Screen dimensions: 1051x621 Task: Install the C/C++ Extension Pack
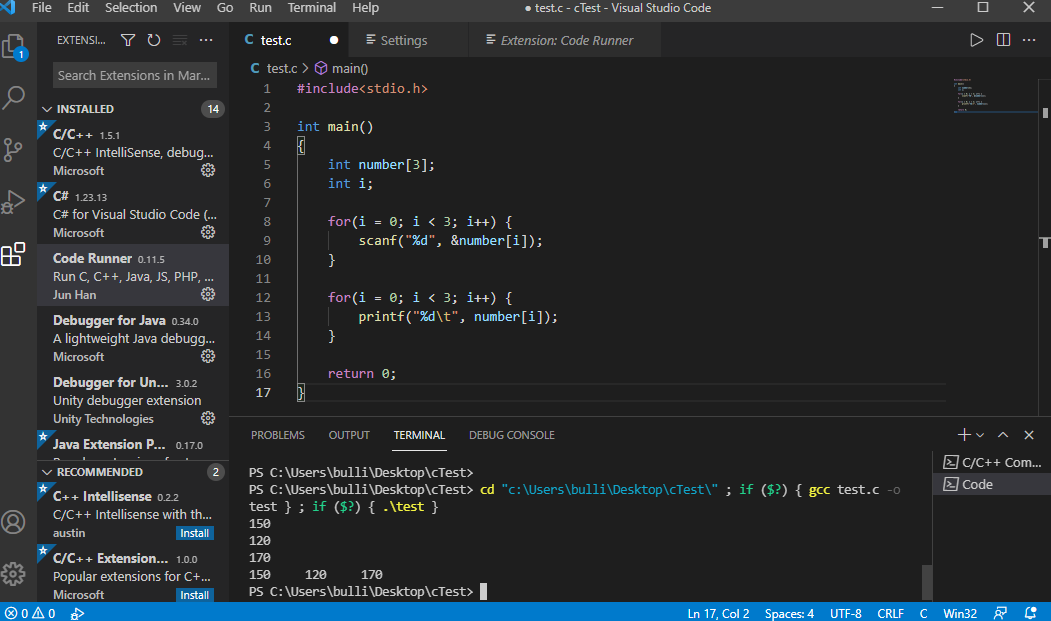point(194,595)
